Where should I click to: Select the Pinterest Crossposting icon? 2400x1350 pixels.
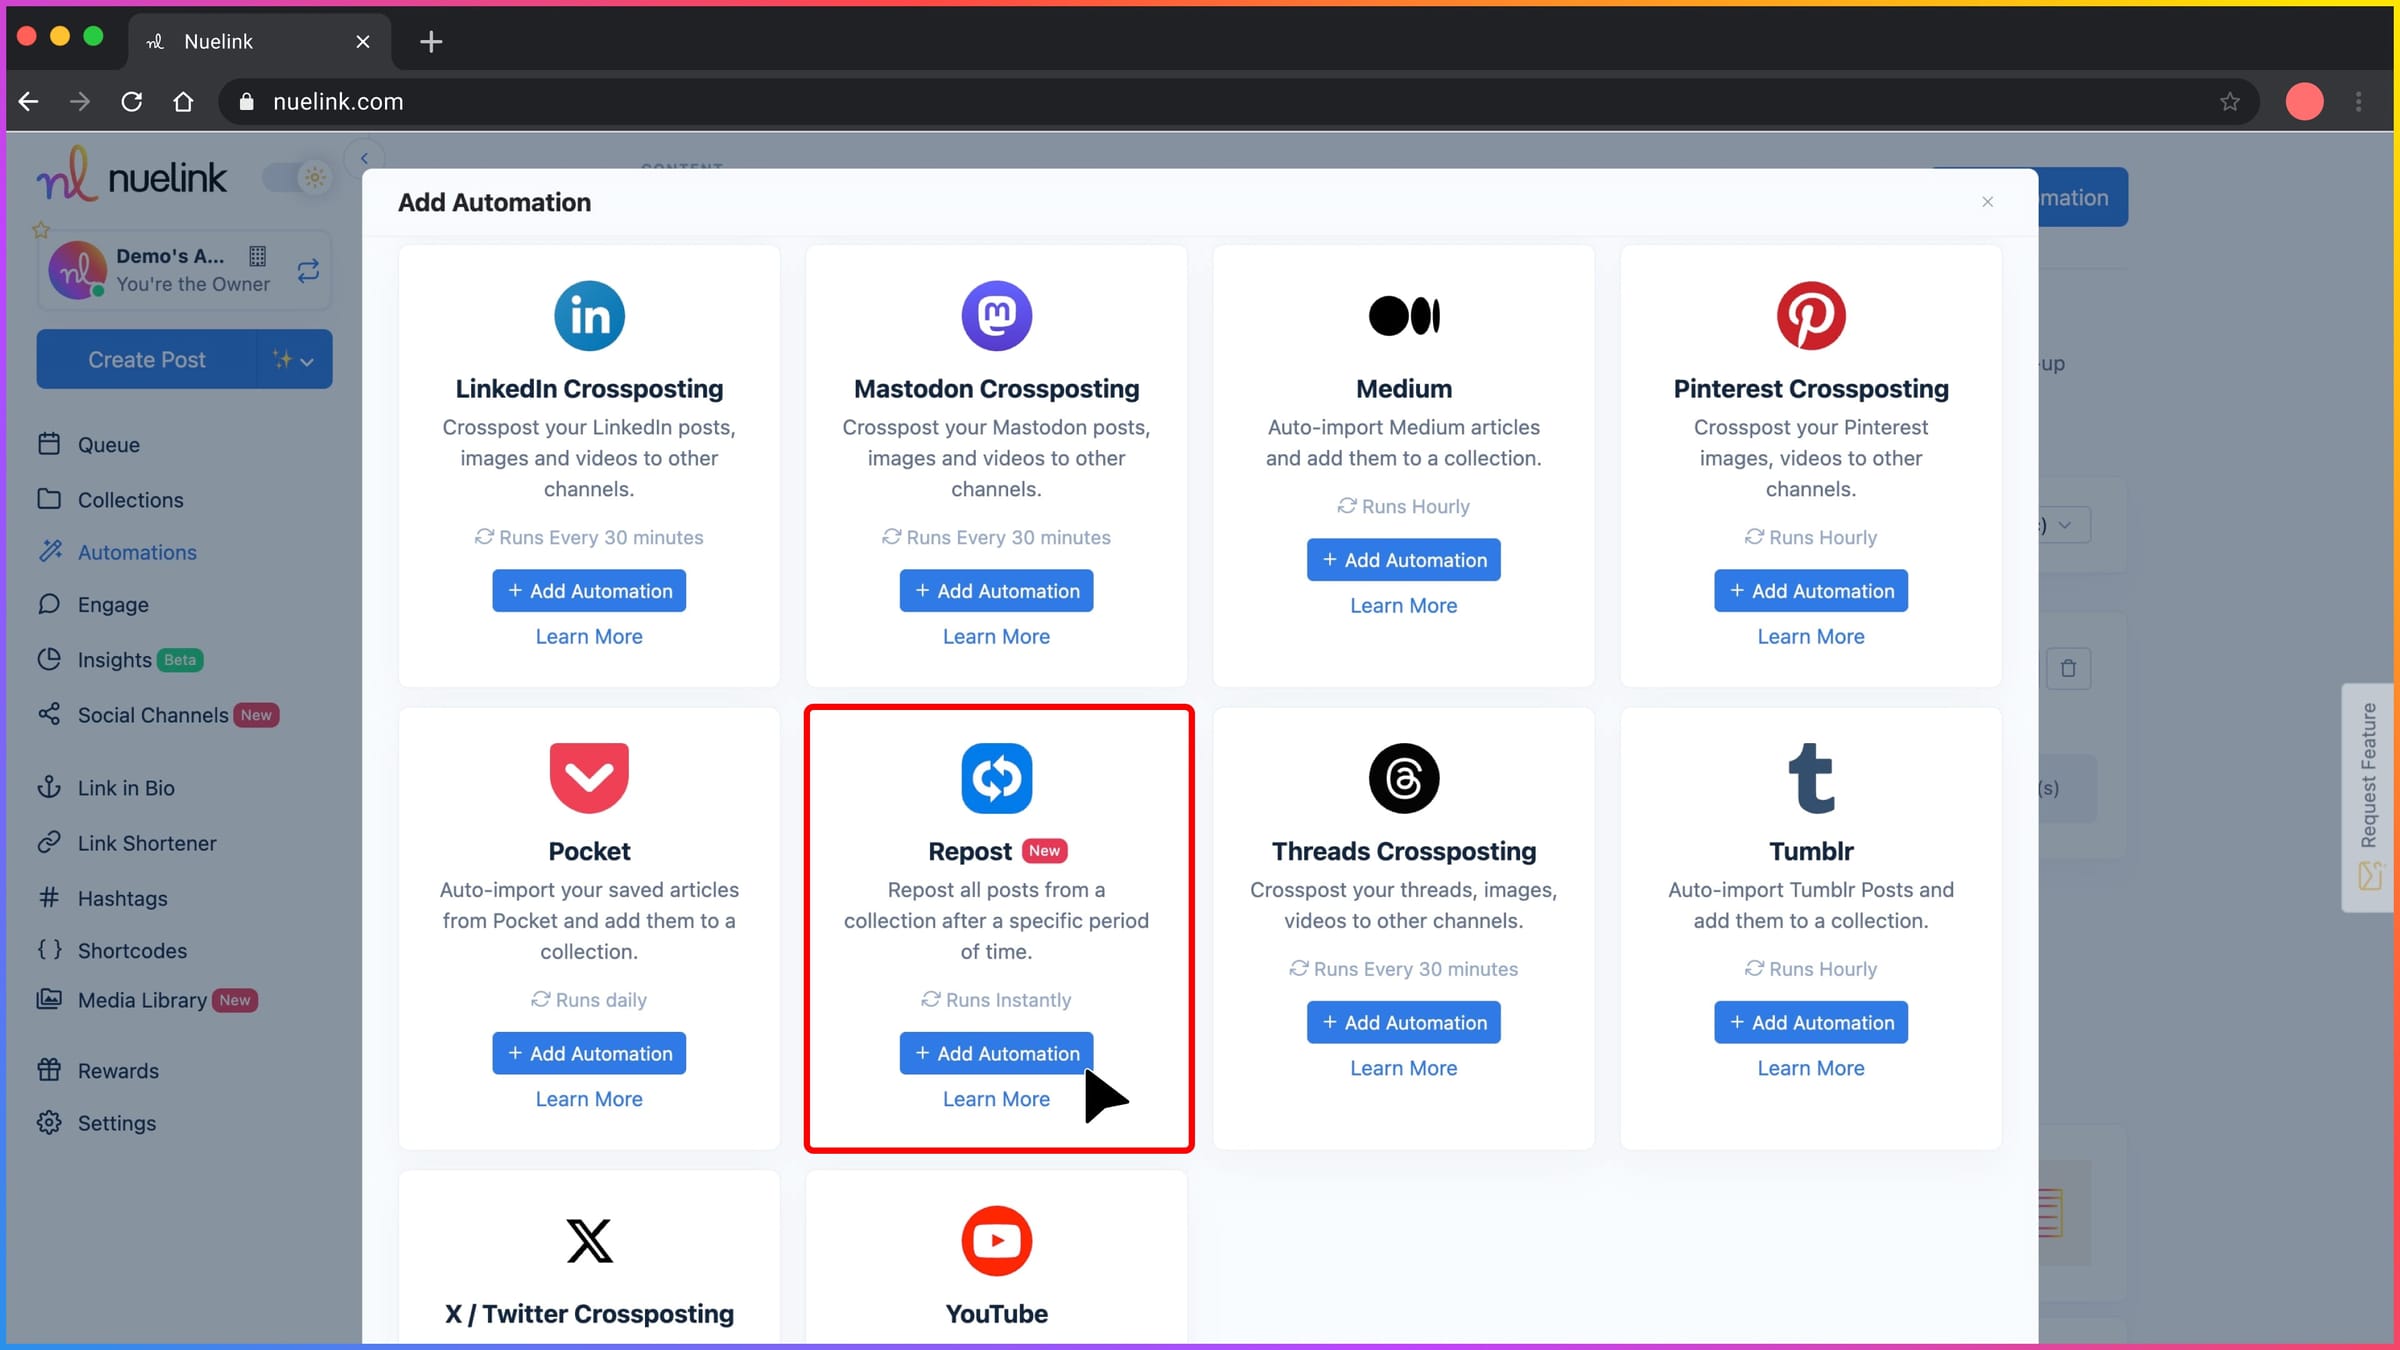[1810, 315]
